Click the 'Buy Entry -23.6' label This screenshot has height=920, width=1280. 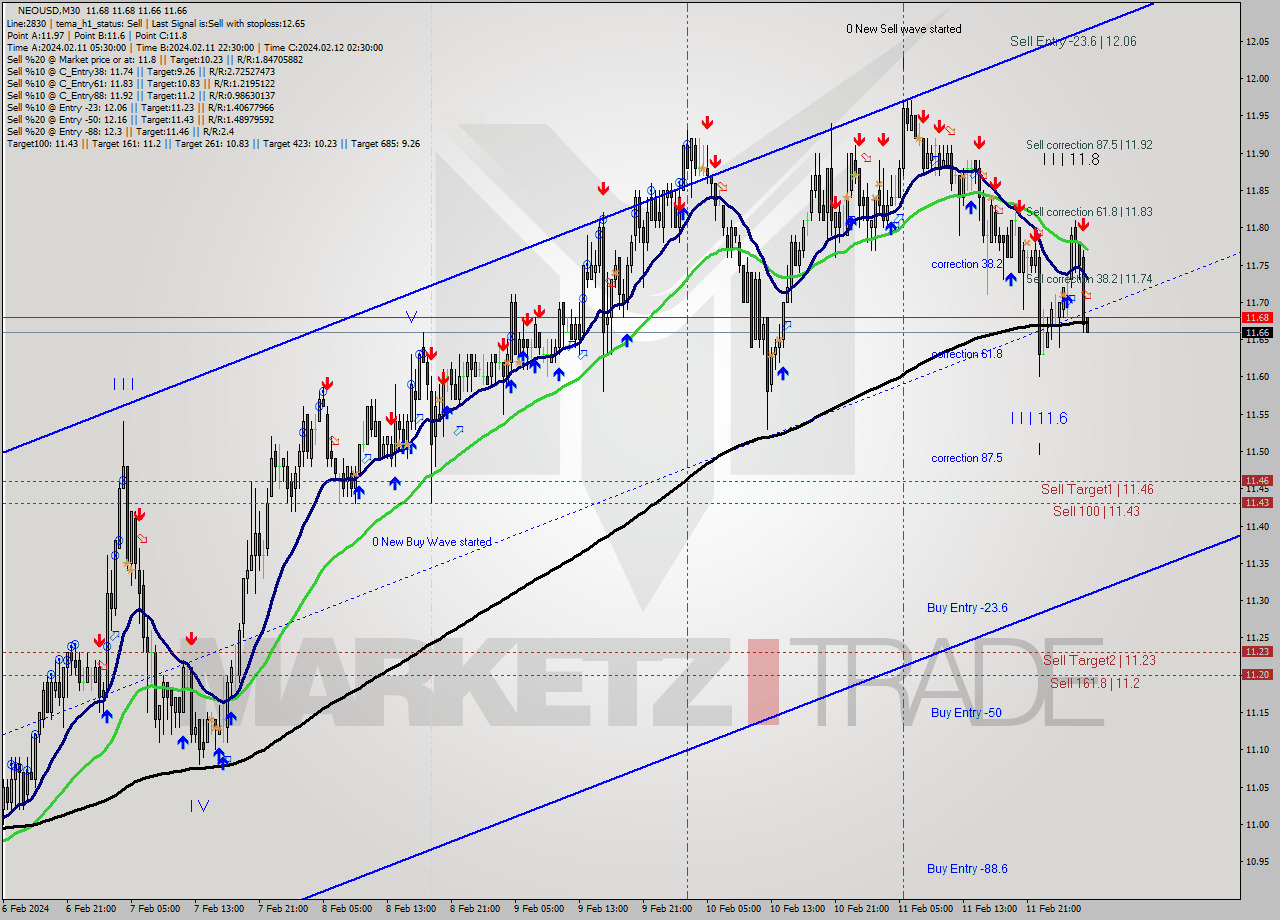(x=967, y=608)
